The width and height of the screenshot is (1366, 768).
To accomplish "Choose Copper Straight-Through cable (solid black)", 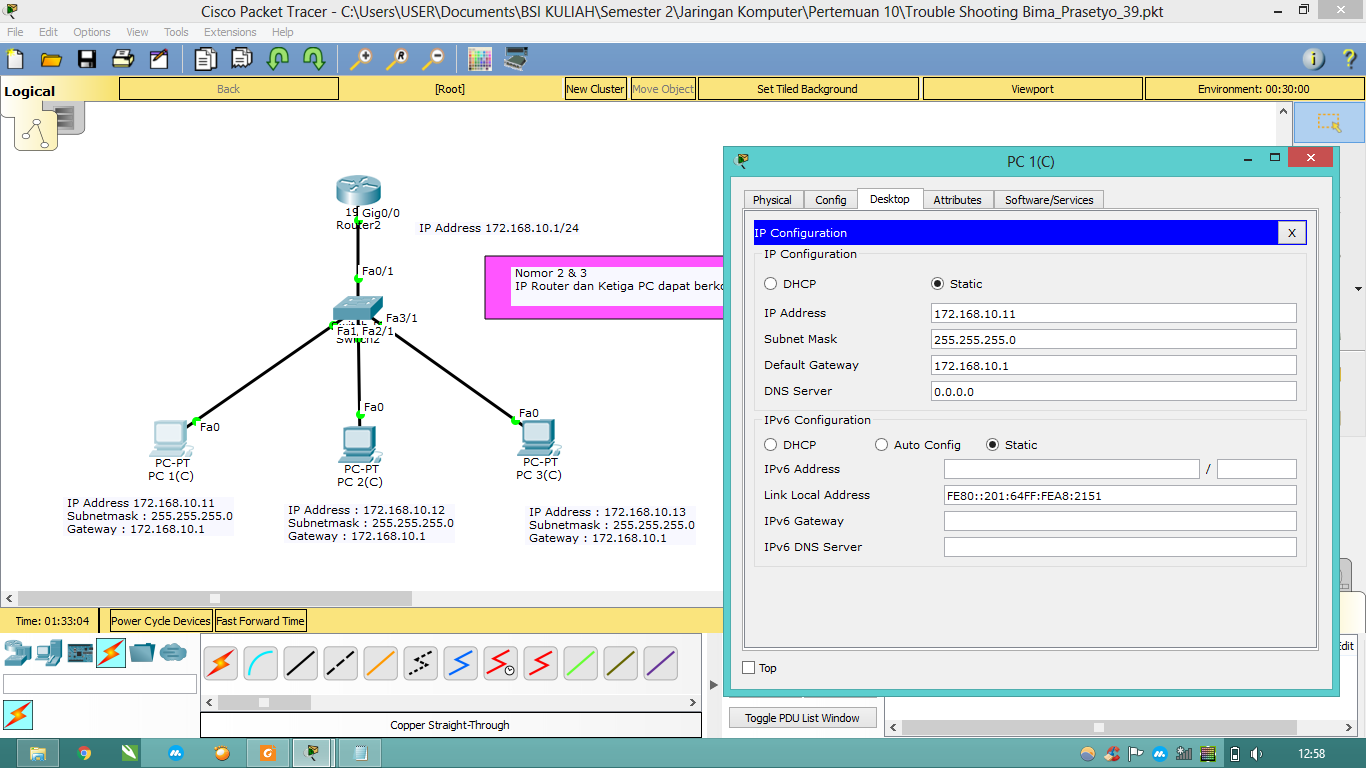I will coord(301,663).
